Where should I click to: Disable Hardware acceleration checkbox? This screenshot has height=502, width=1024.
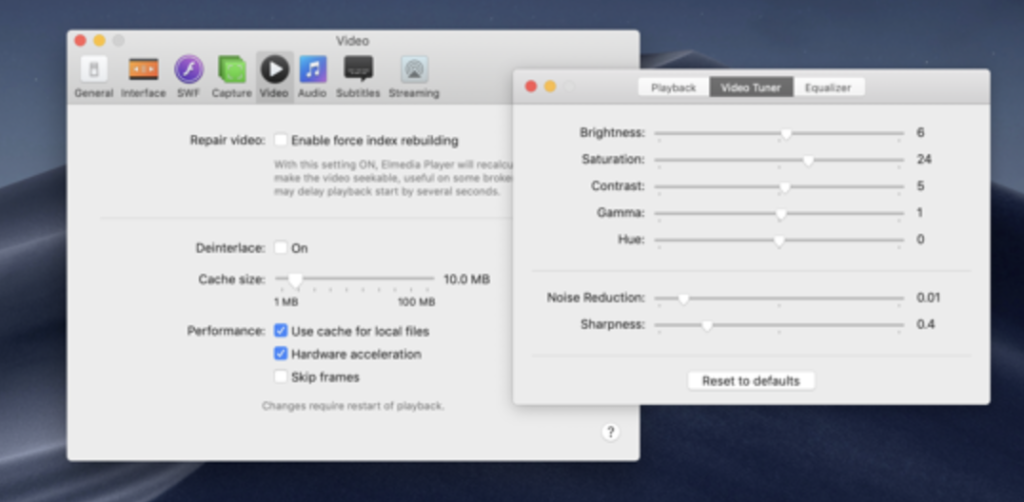[x=280, y=354]
